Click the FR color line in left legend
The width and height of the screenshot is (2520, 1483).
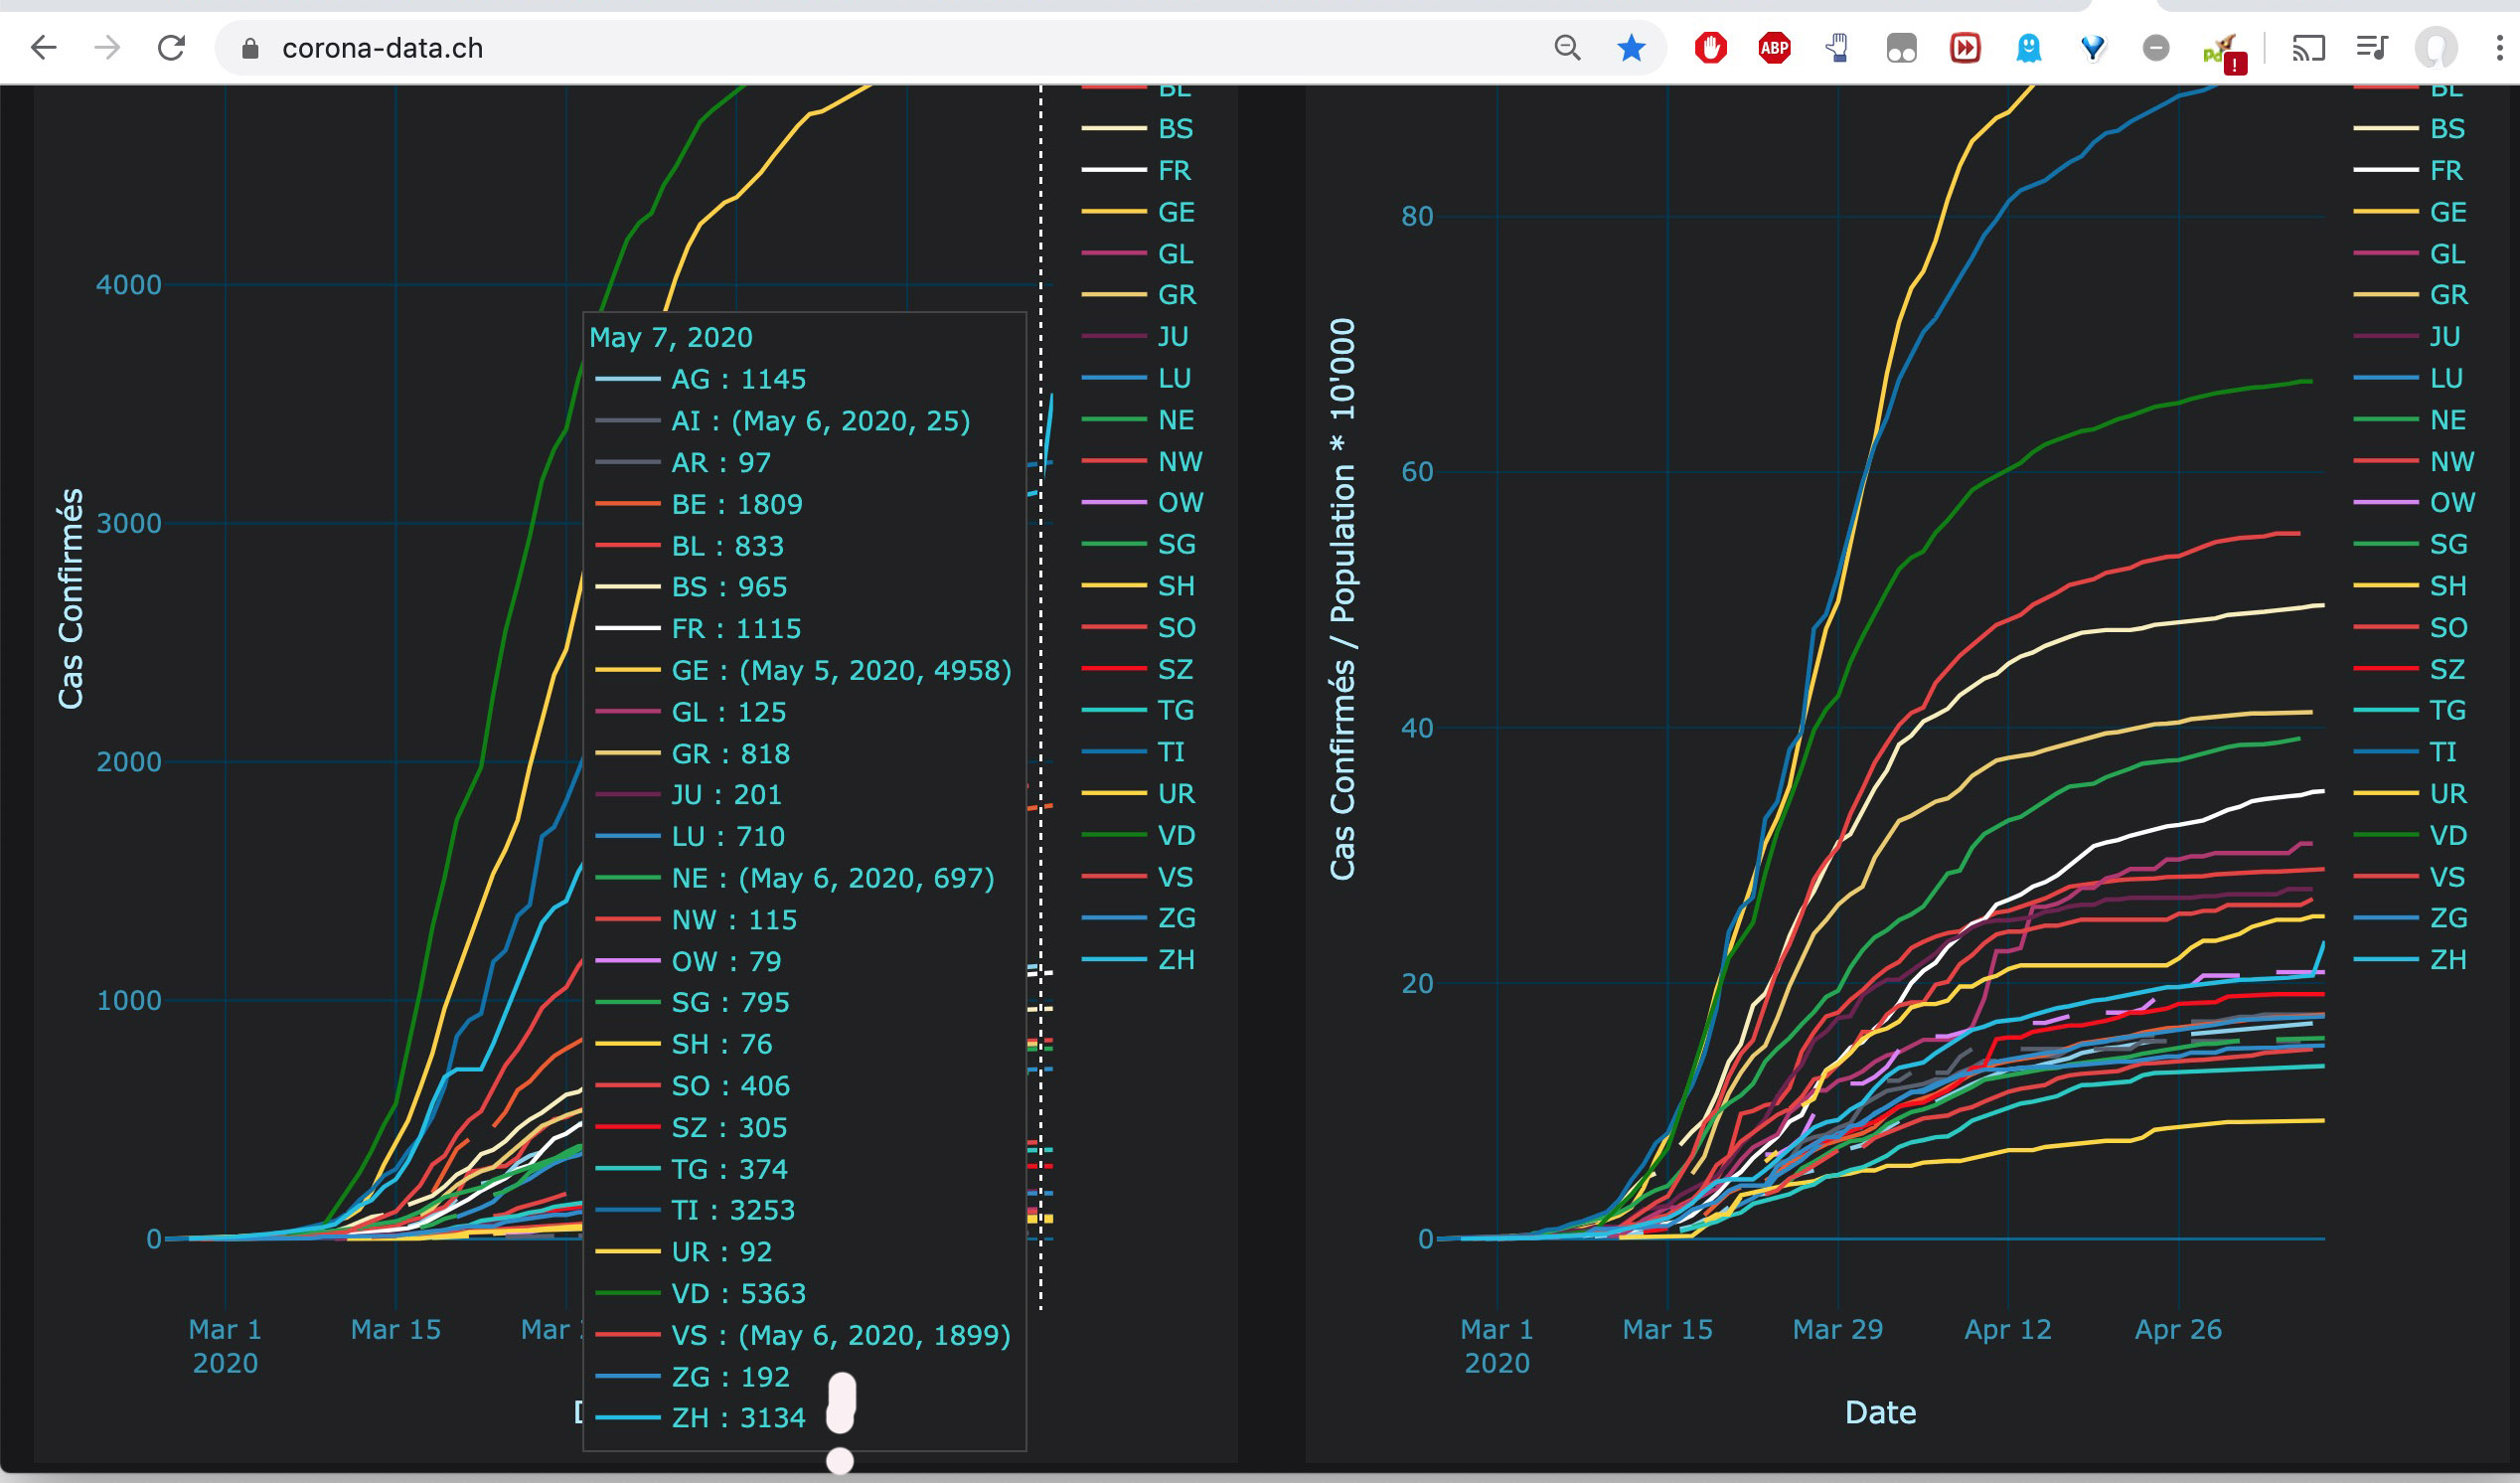pyautogui.click(x=1113, y=171)
